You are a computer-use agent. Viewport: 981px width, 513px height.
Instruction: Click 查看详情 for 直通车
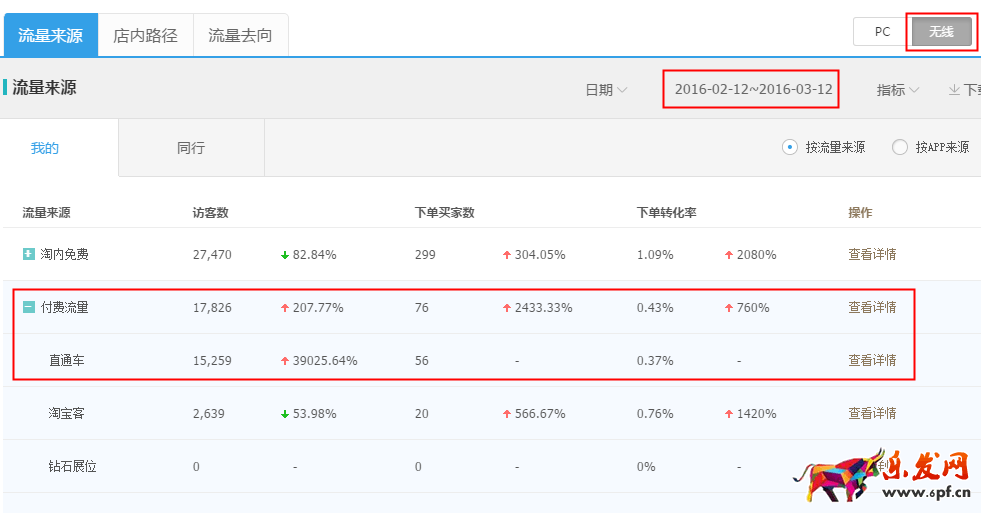872,360
